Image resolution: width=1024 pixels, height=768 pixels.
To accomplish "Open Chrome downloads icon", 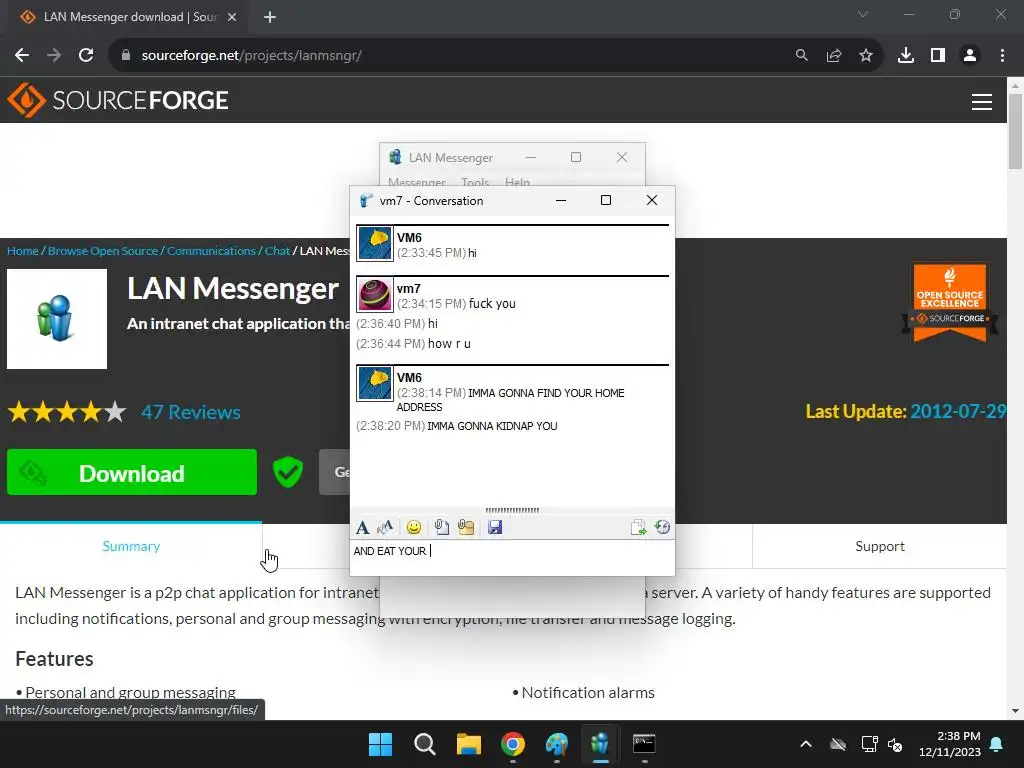I will (x=905, y=56).
